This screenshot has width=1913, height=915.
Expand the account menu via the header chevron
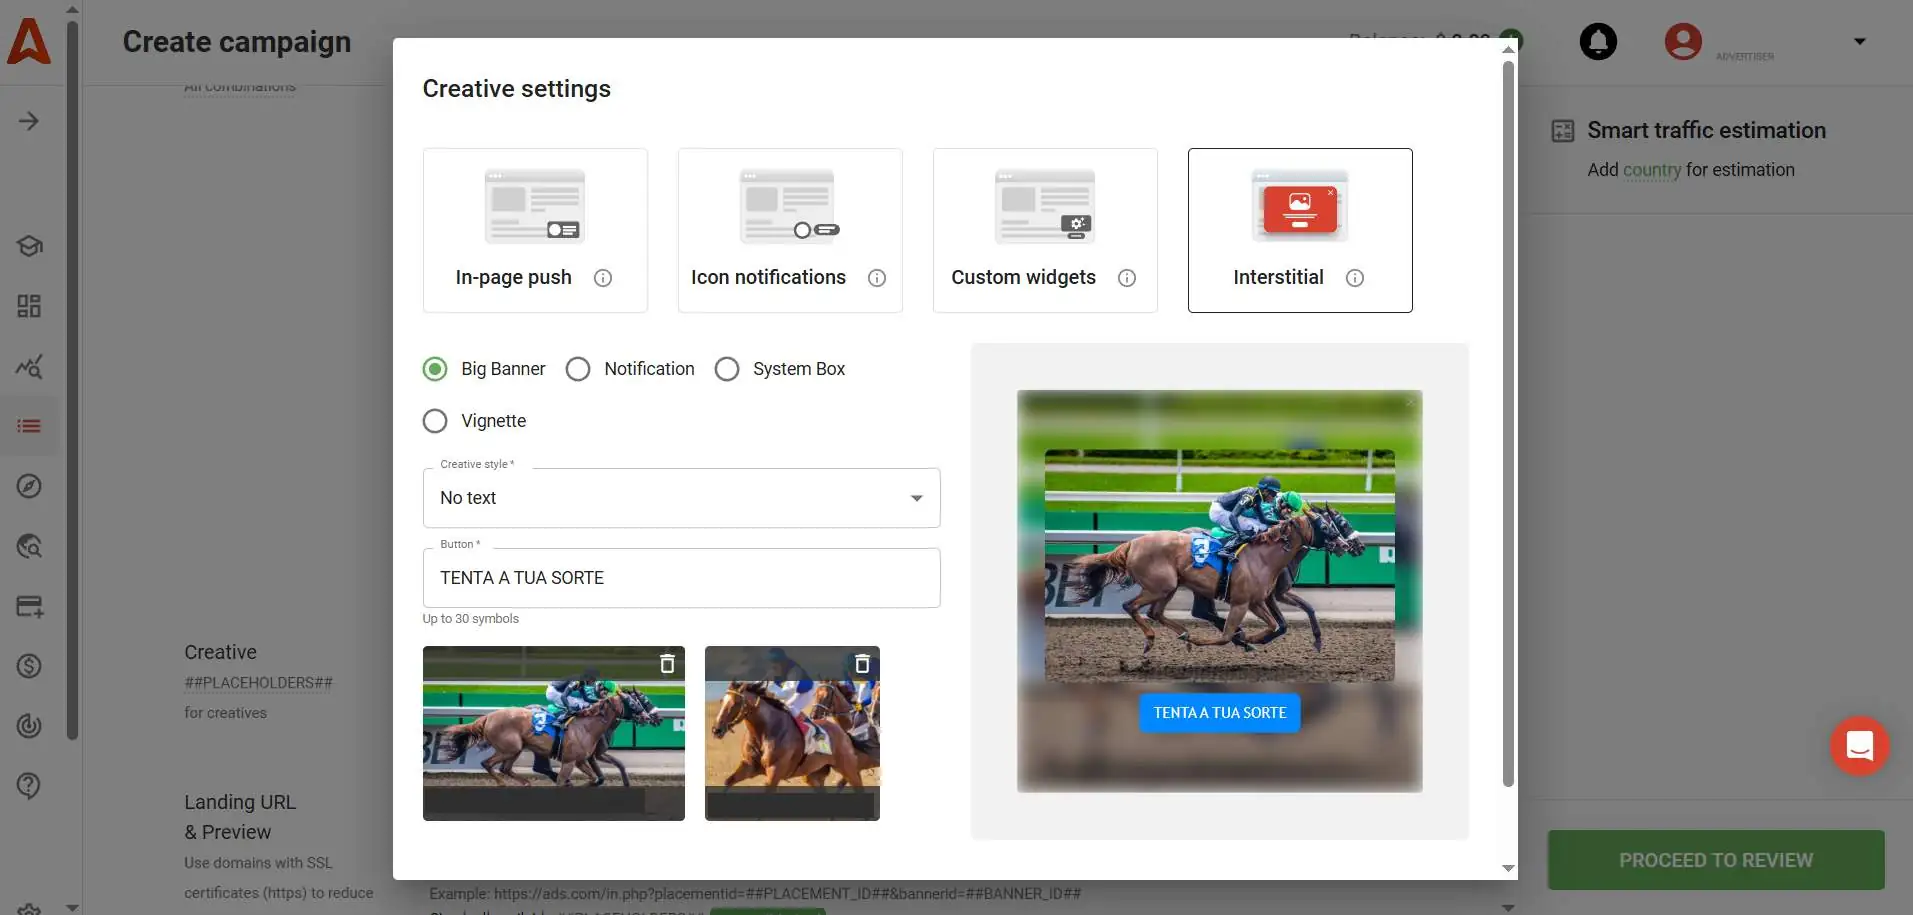point(1860,42)
